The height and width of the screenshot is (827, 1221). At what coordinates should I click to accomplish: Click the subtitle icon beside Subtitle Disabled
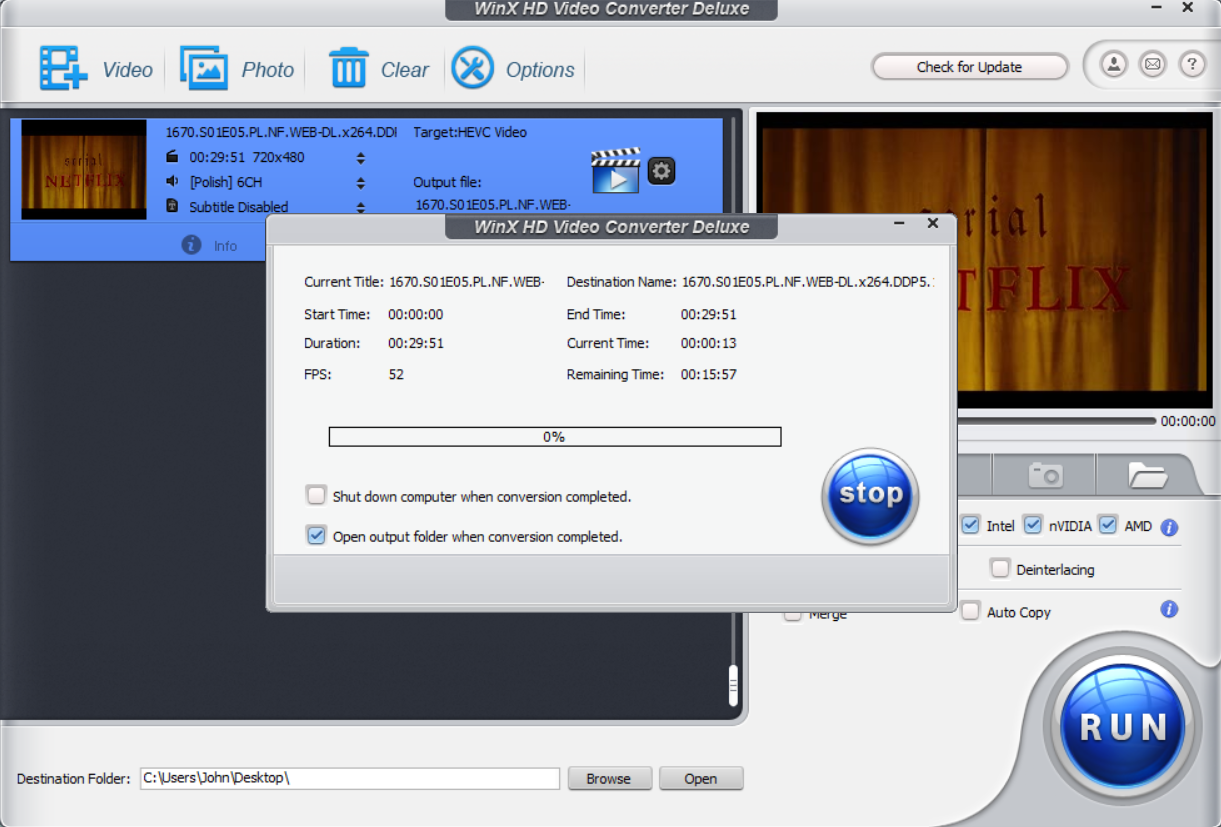point(172,206)
